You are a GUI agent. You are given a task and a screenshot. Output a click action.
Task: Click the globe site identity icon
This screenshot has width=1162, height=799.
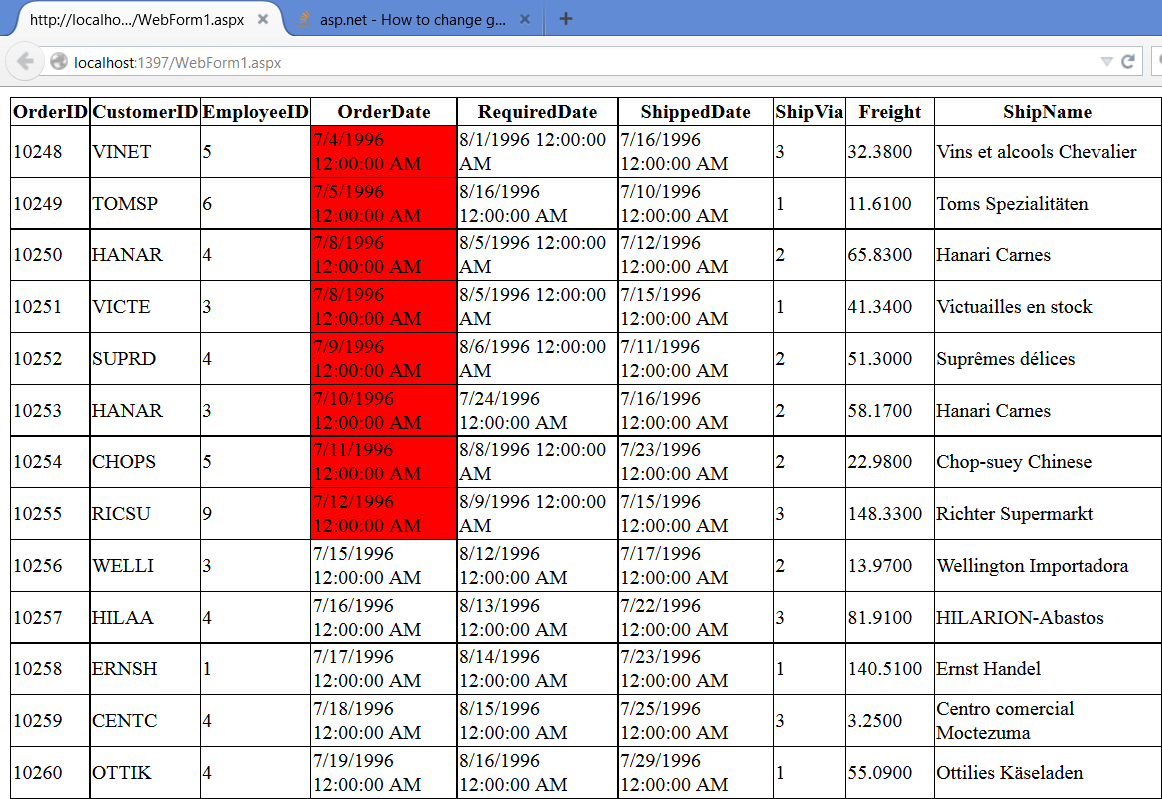pos(59,62)
